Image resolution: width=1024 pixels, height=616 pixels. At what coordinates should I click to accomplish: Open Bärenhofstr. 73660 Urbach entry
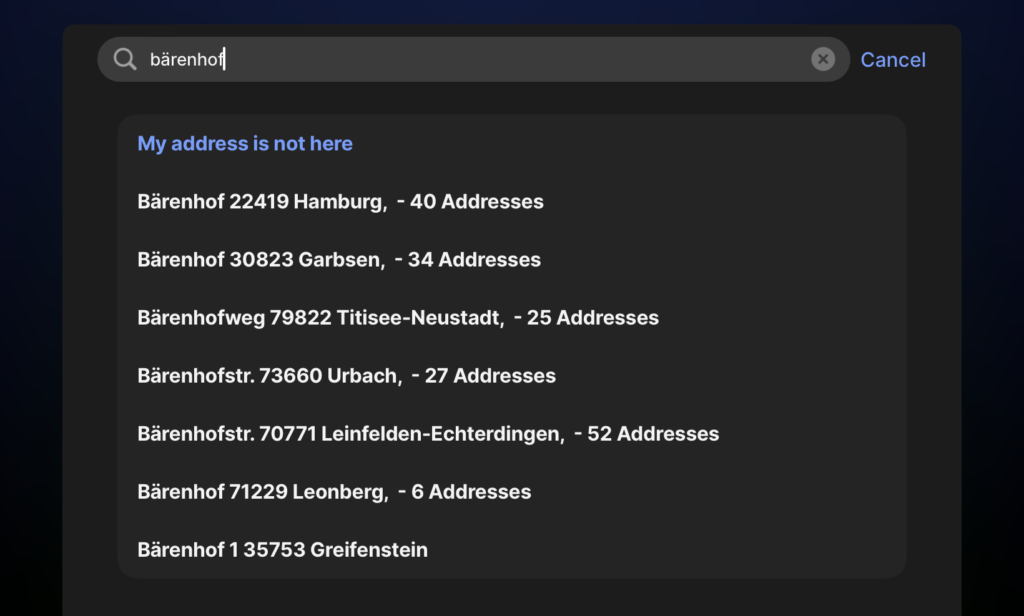click(269, 376)
